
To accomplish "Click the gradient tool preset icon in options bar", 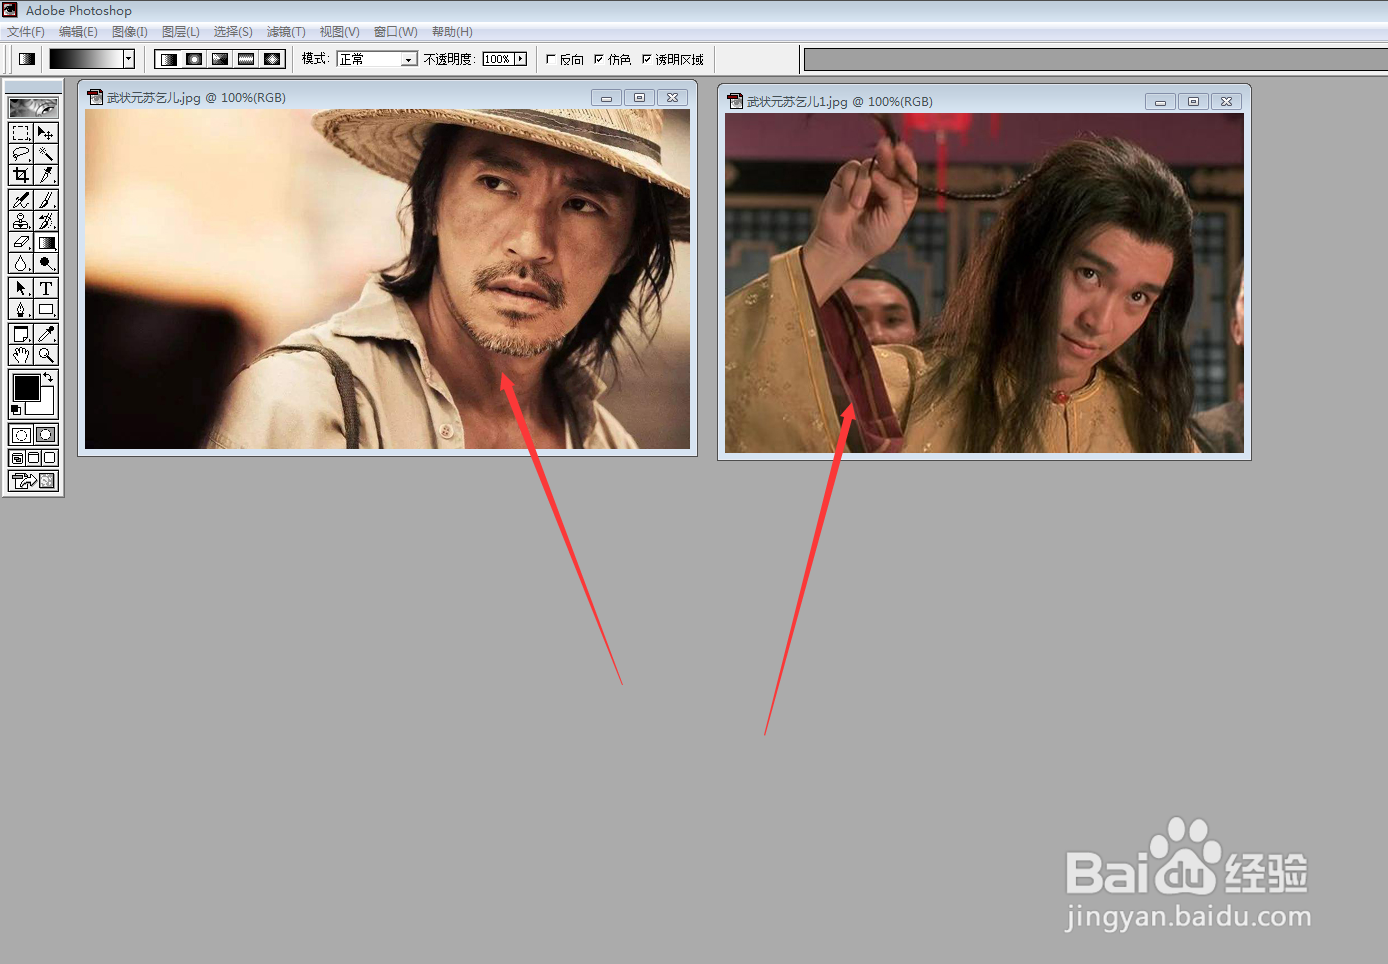I will pos(27,59).
